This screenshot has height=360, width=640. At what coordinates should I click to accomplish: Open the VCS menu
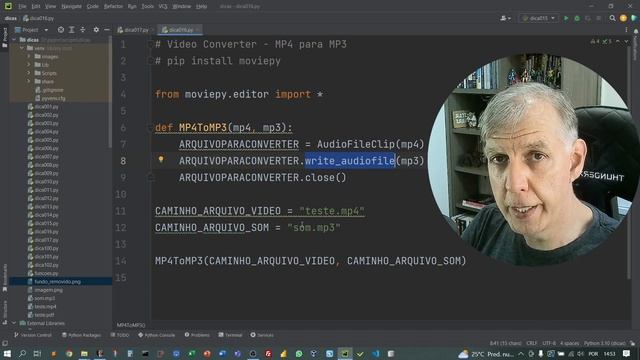pos(163,7)
